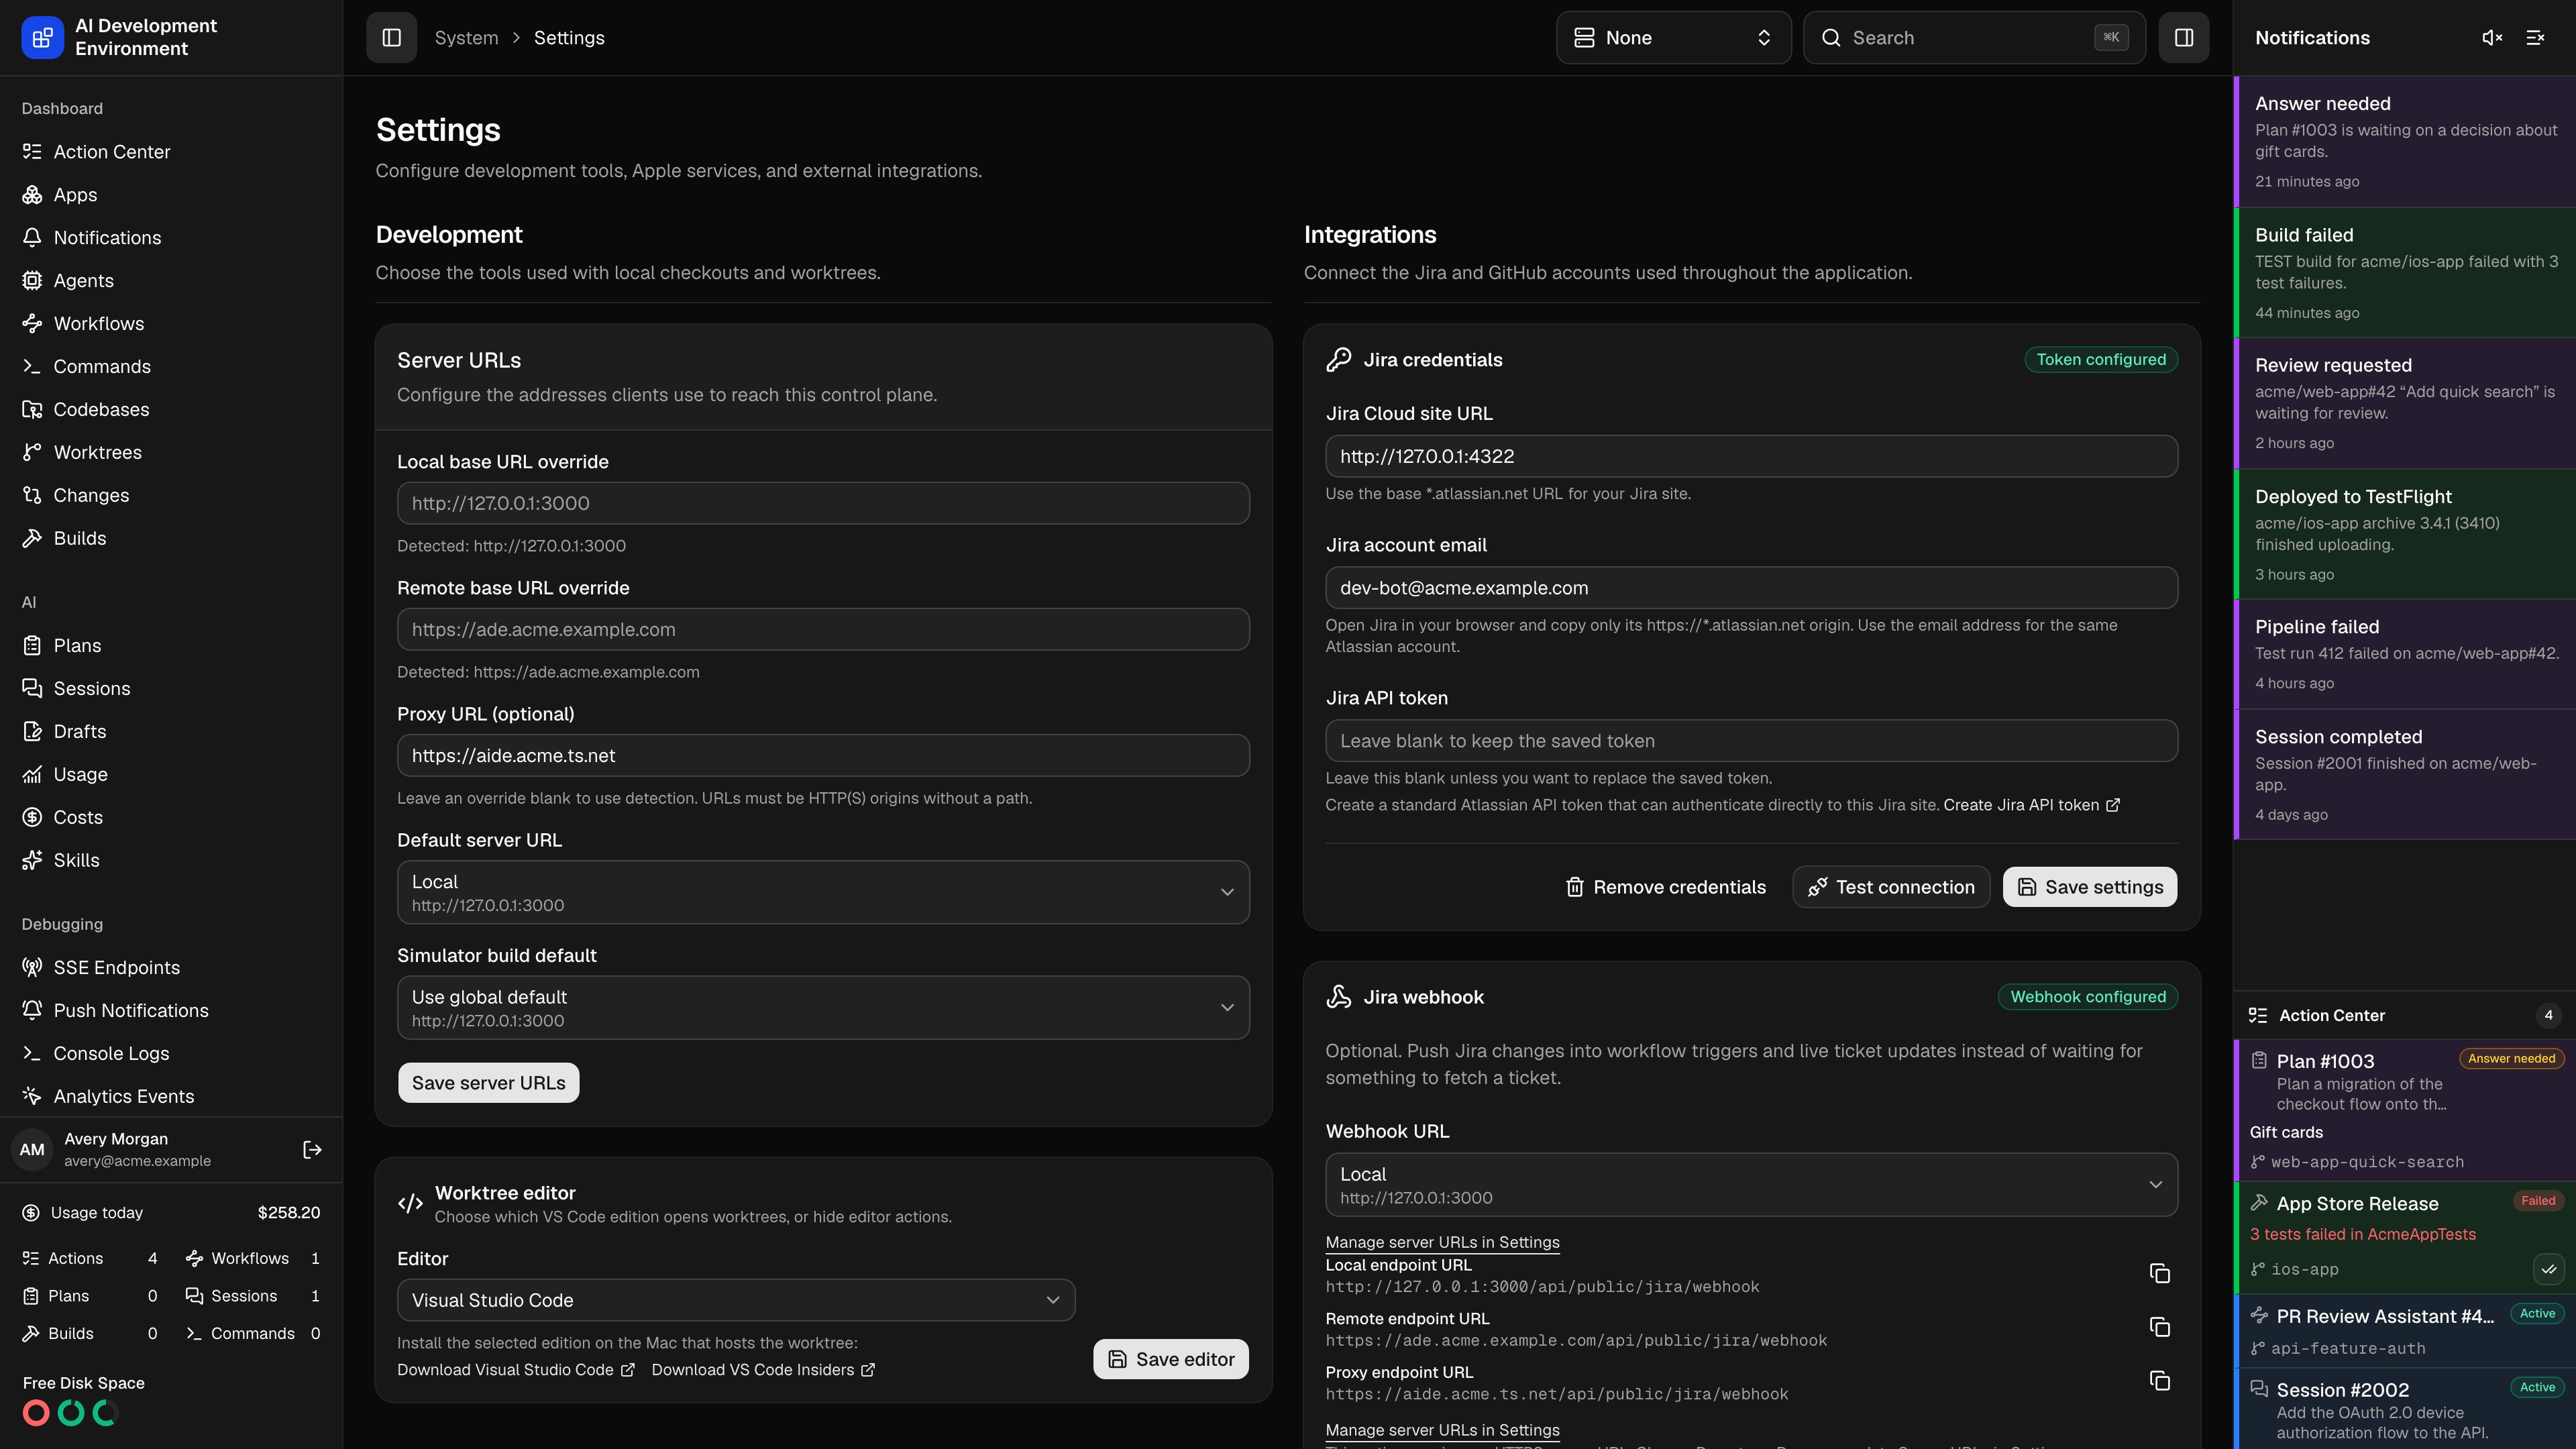Open the Simulator build default dropdown

tap(823, 1007)
